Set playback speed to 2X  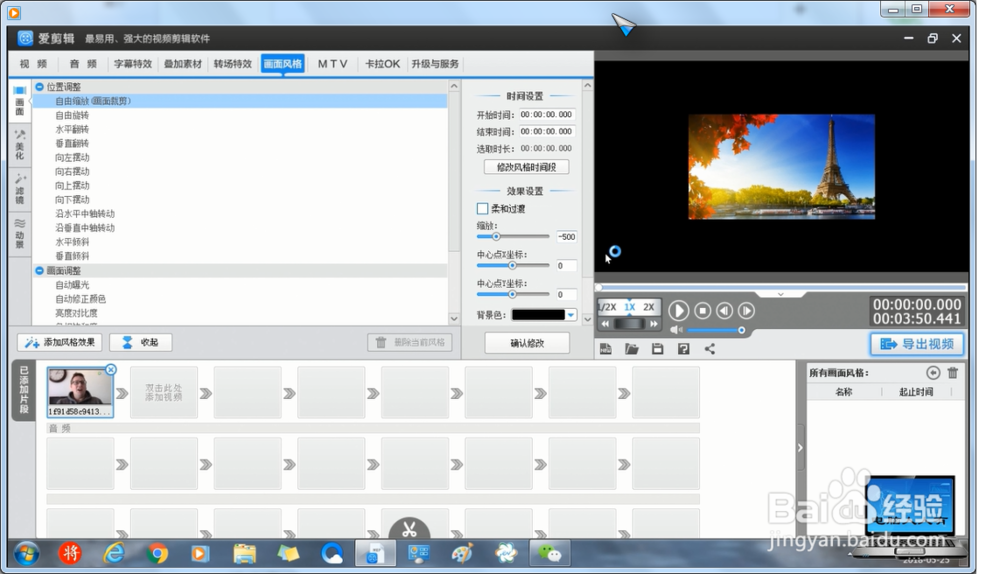[x=649, y=307]
